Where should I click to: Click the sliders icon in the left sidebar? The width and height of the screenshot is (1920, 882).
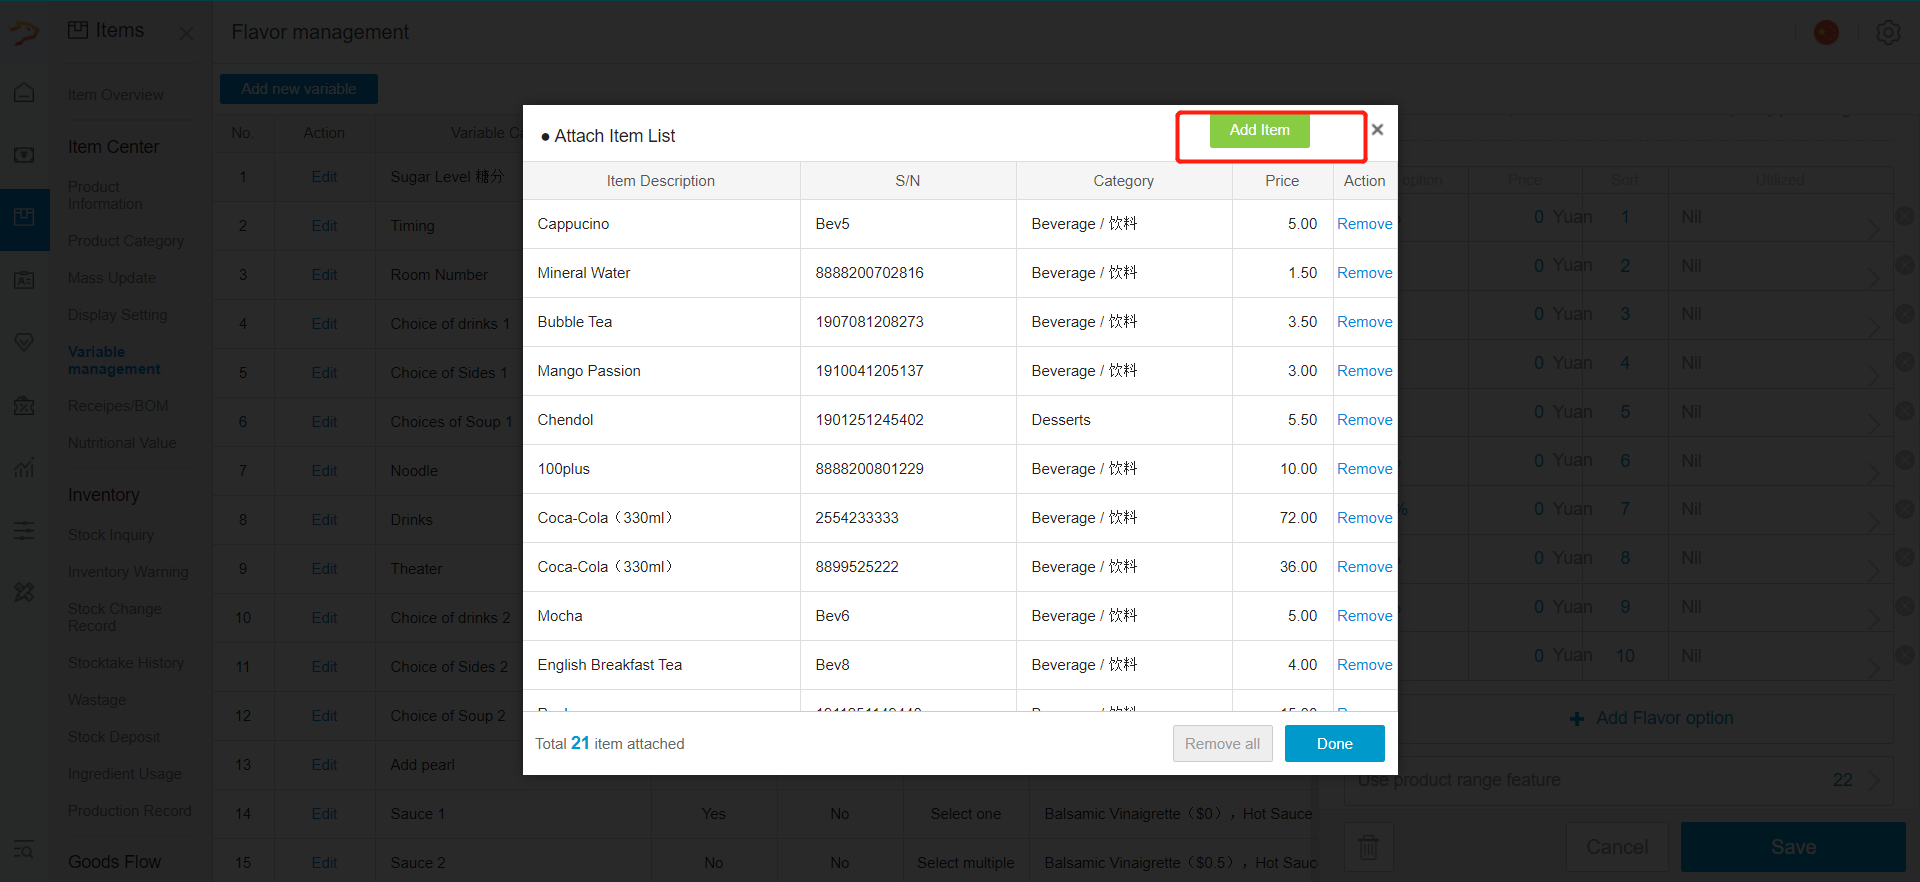pos(24,530)
